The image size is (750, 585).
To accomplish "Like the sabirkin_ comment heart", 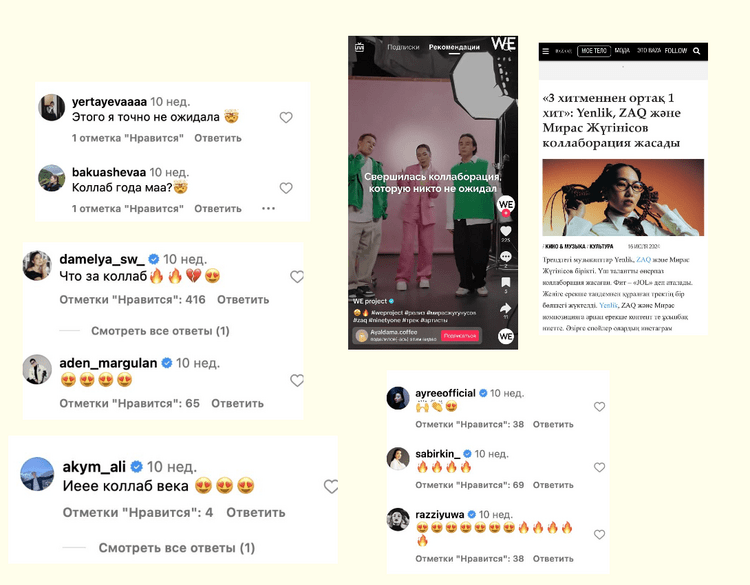I will 599,467.
